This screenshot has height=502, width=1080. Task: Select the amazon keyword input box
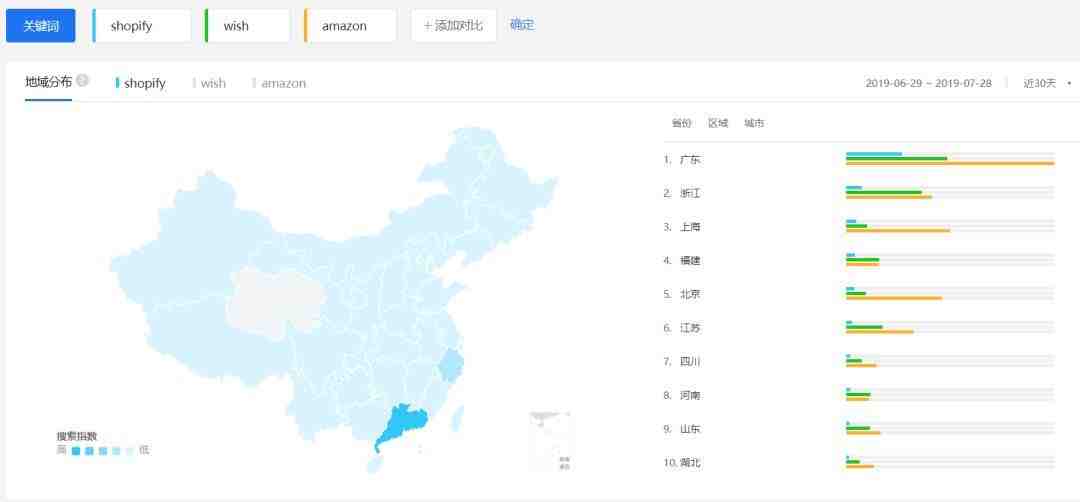351,26
